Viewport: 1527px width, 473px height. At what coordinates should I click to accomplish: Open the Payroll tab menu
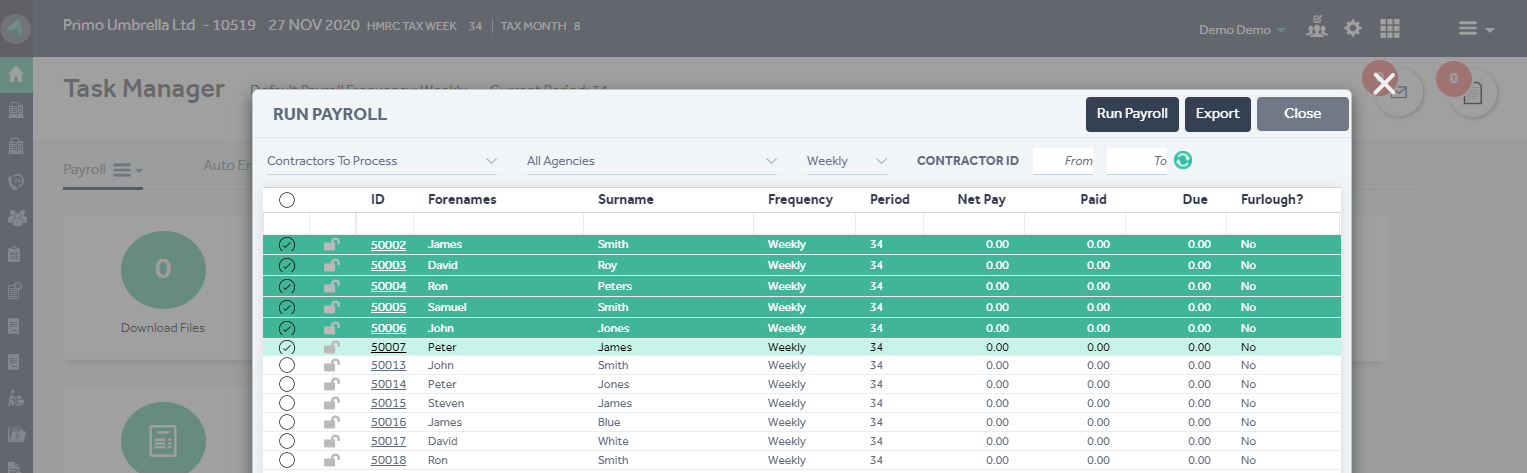(x=103, y=170)
